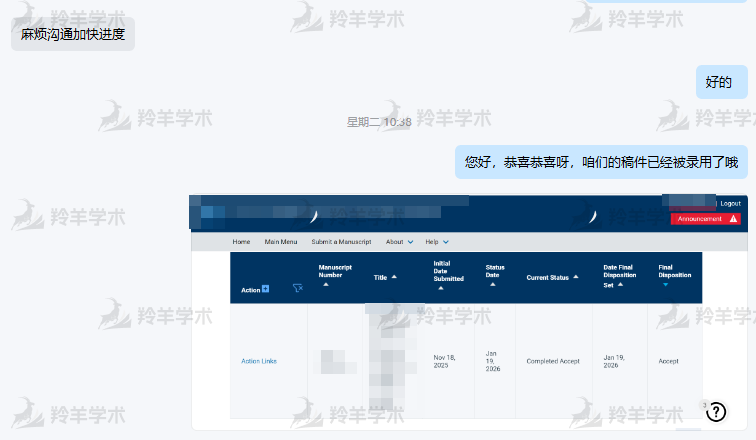Sort by Status Date arrow
756x440 pixels.
[492, 284]
